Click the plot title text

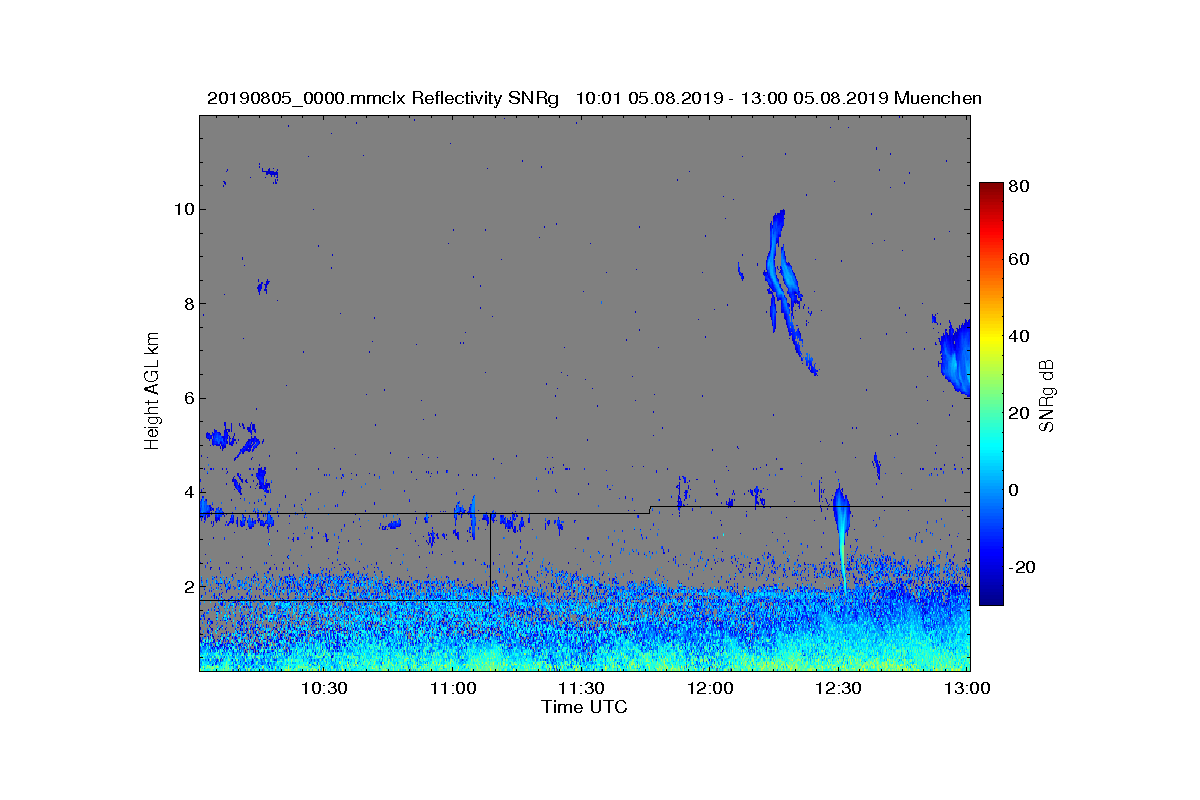[x=594, y=98]
